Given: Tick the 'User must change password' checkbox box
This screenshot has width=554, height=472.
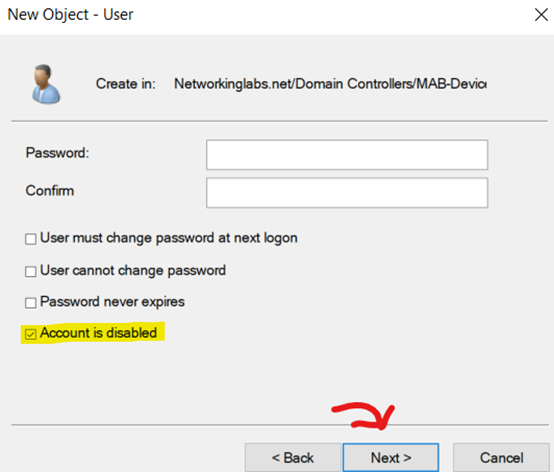Looking at the screenshot, I should point(31,239).
